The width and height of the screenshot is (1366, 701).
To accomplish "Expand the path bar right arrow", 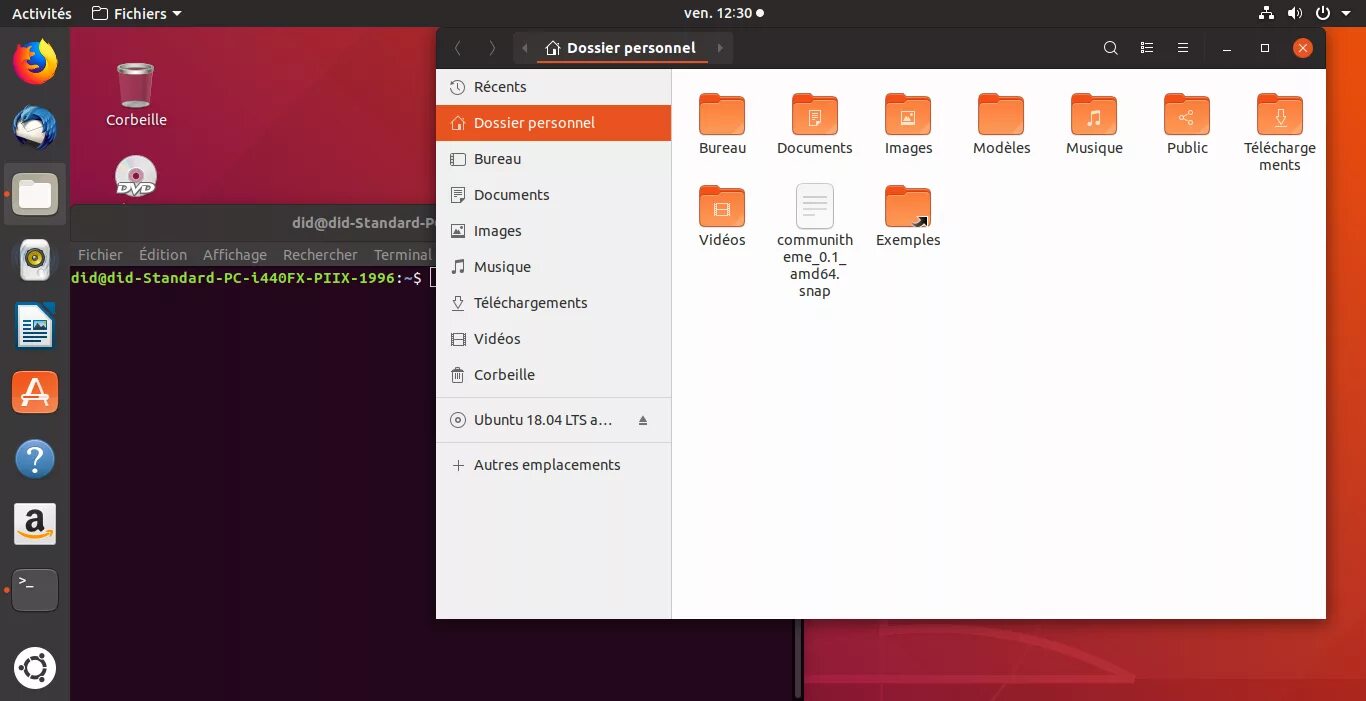I will tap(720, 48).
